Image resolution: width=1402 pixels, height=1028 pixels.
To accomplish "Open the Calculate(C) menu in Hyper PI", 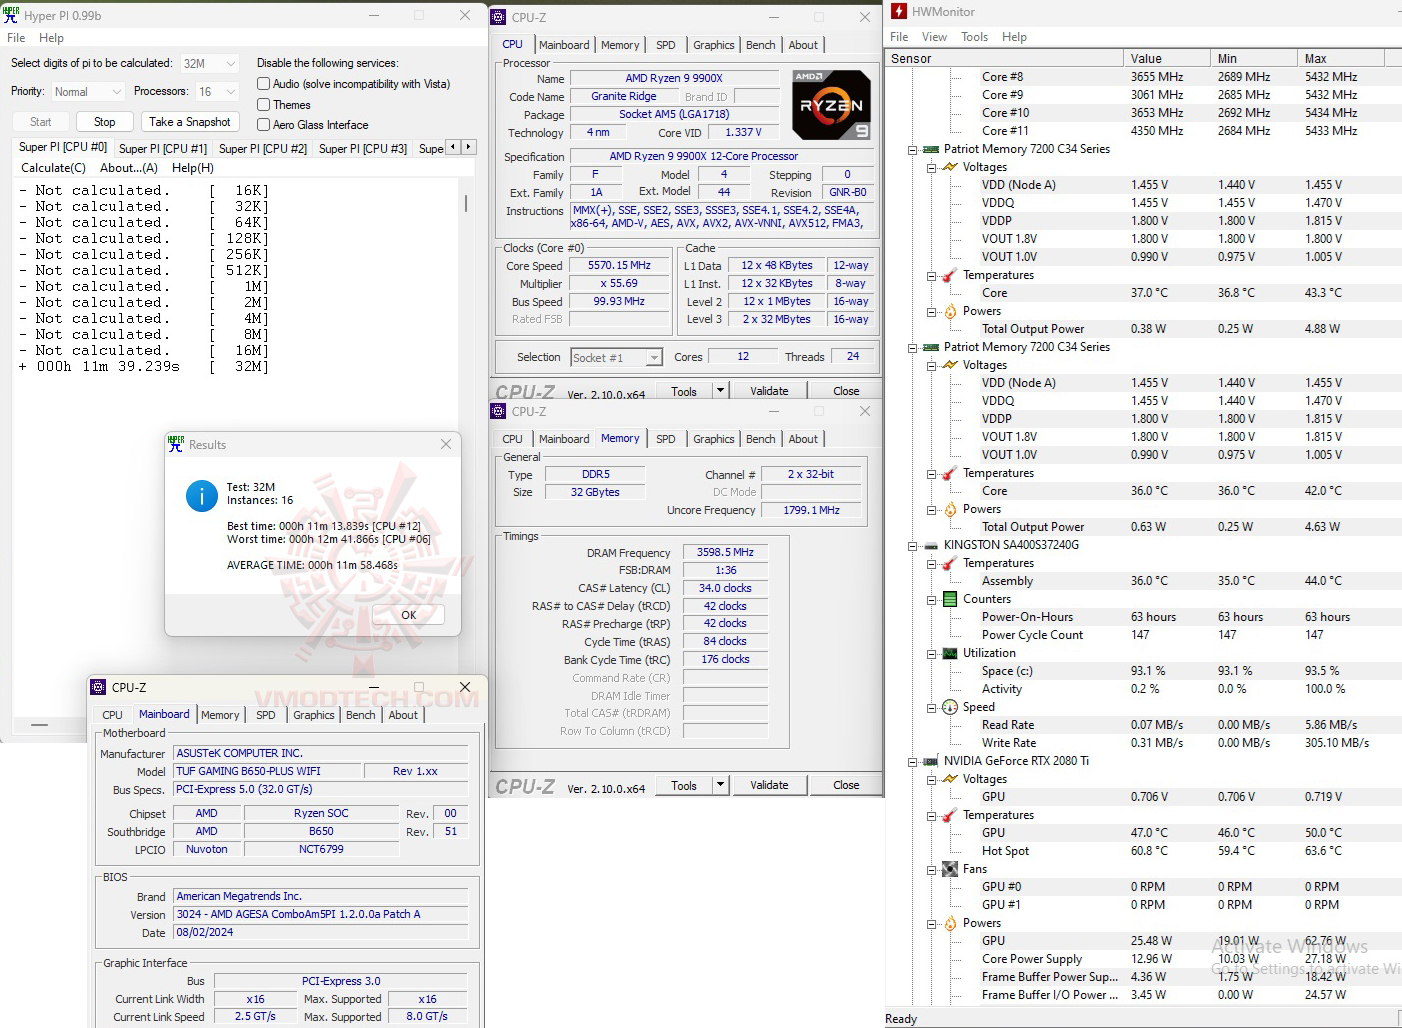I will 52,167.
